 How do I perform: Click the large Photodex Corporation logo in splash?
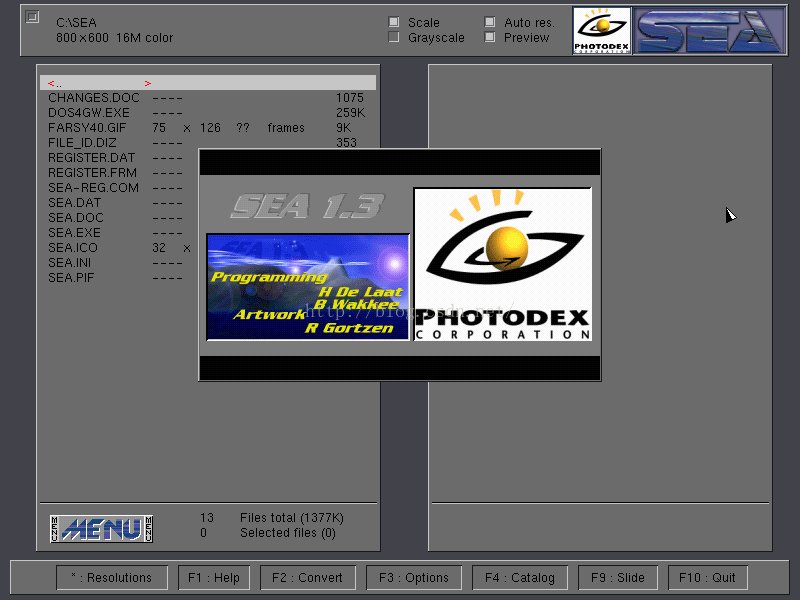coord(503,264)
